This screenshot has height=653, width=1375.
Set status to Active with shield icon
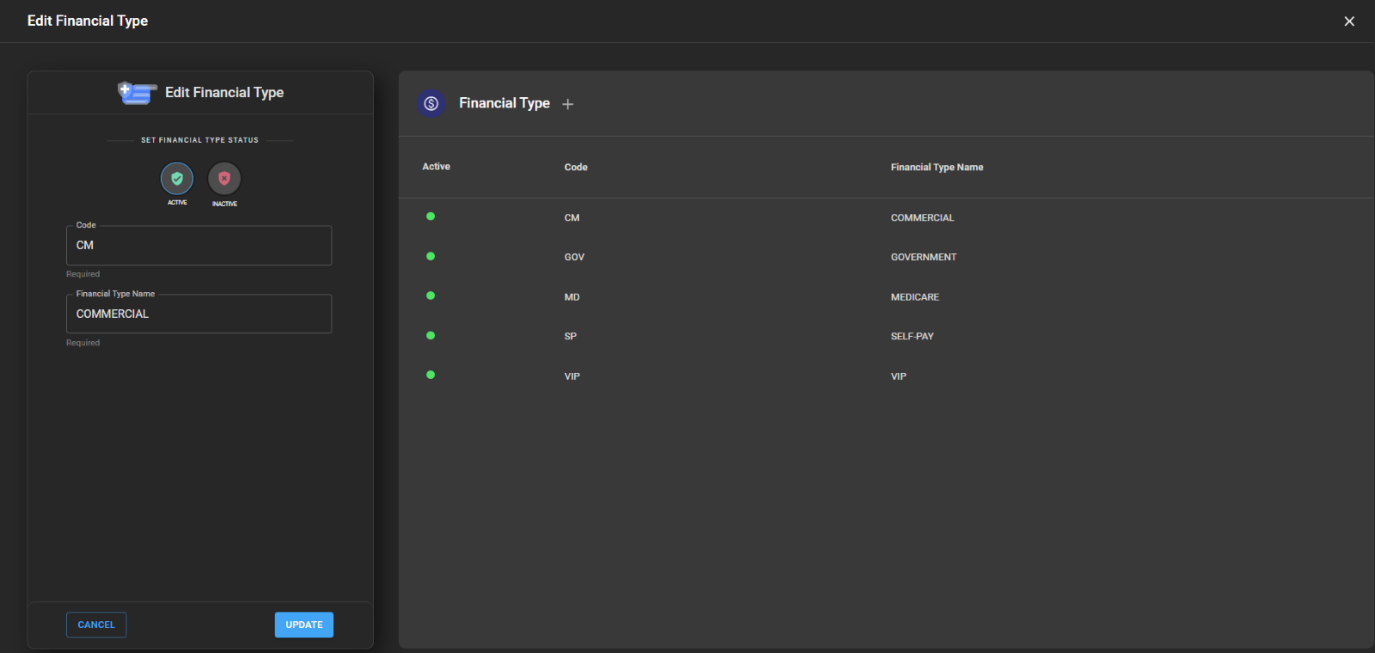coord(177,179)
